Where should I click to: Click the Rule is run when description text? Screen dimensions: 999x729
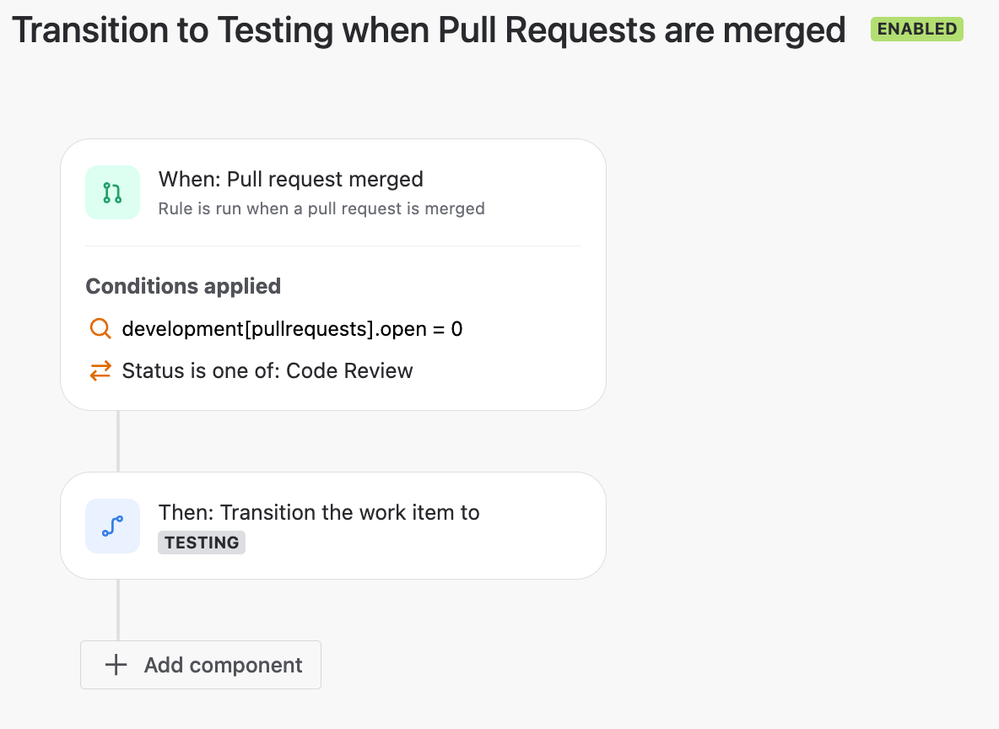[x=321, y=208]
